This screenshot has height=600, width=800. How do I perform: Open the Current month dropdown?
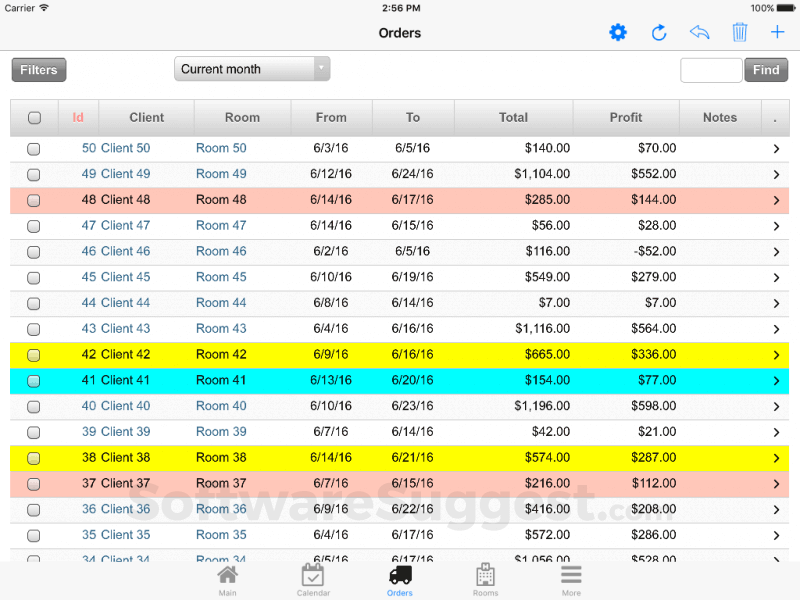click(250, 69)
